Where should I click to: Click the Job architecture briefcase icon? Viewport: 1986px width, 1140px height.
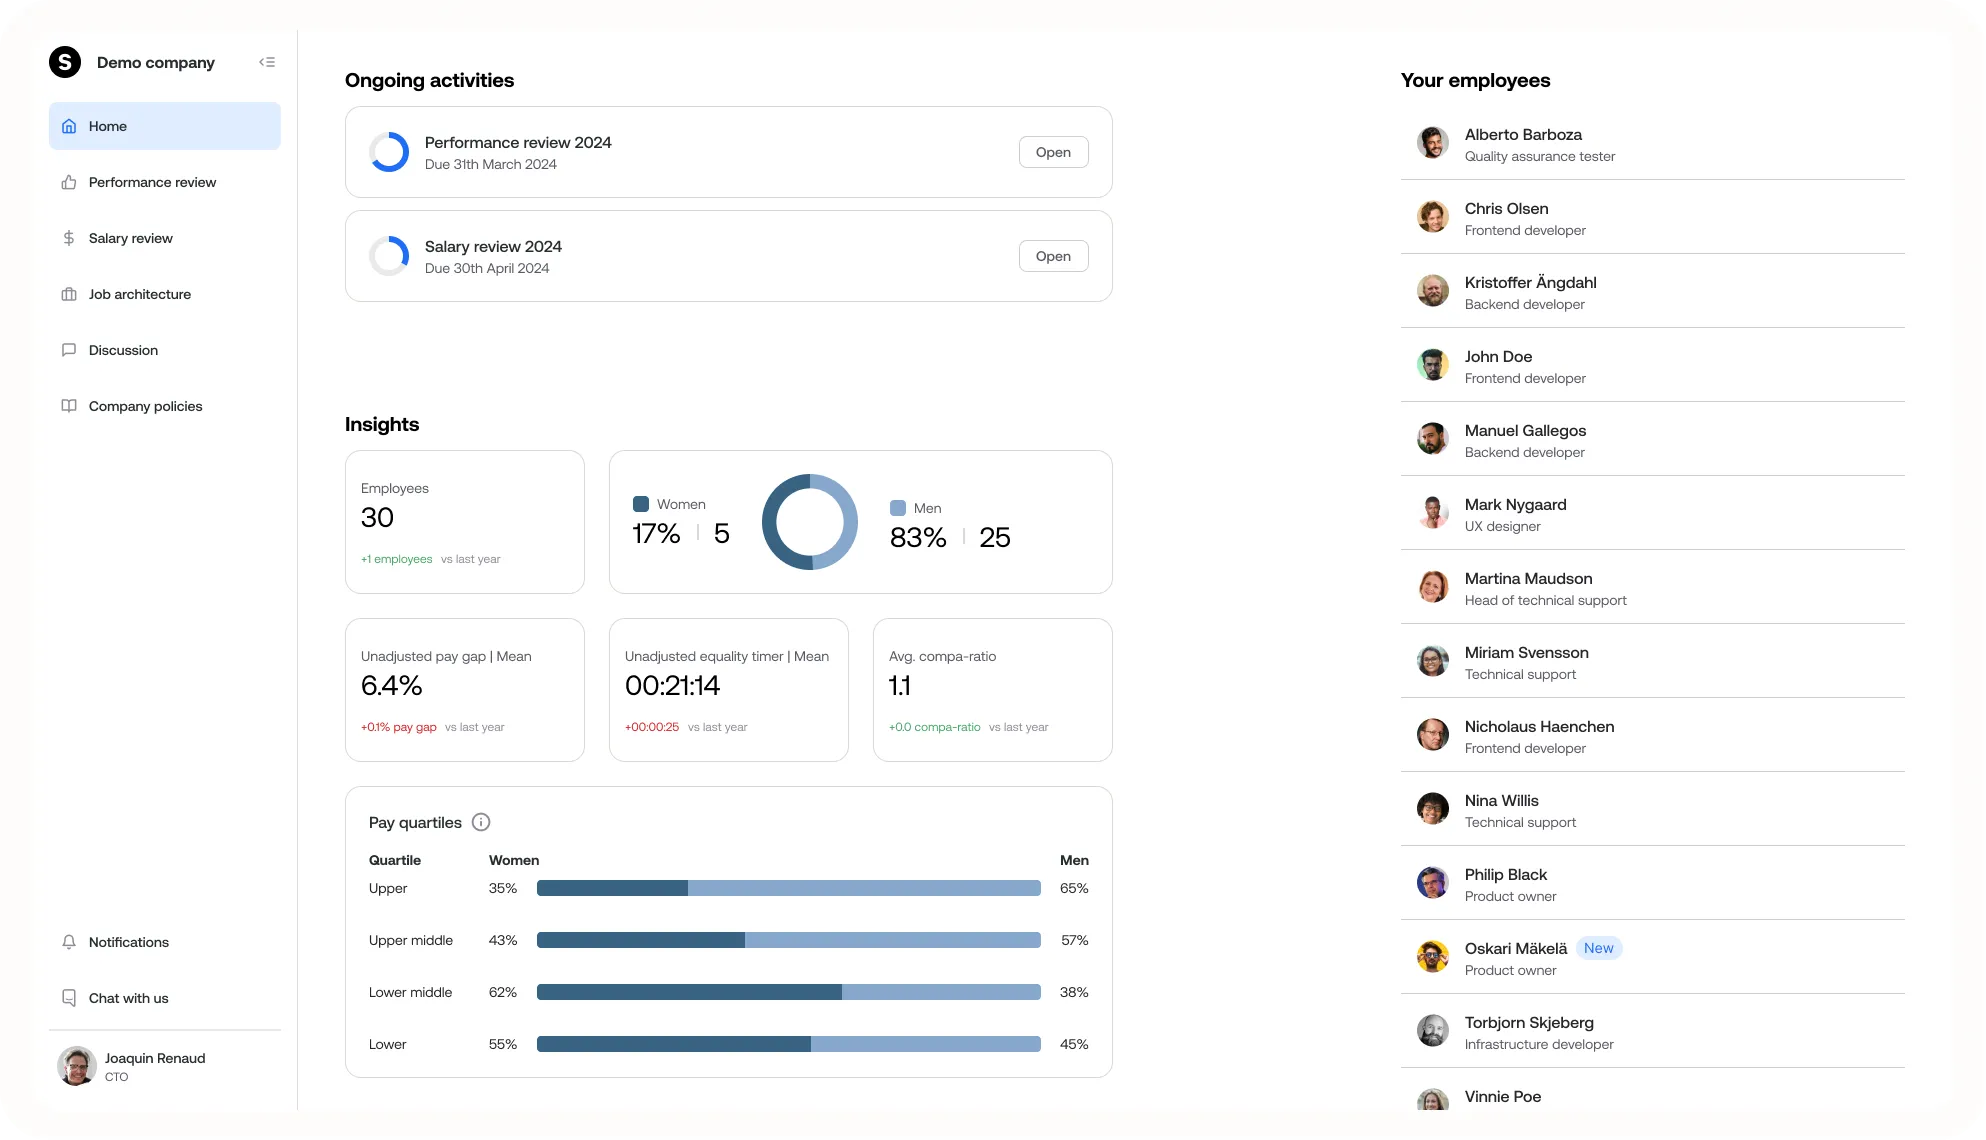tap(69, 294)
